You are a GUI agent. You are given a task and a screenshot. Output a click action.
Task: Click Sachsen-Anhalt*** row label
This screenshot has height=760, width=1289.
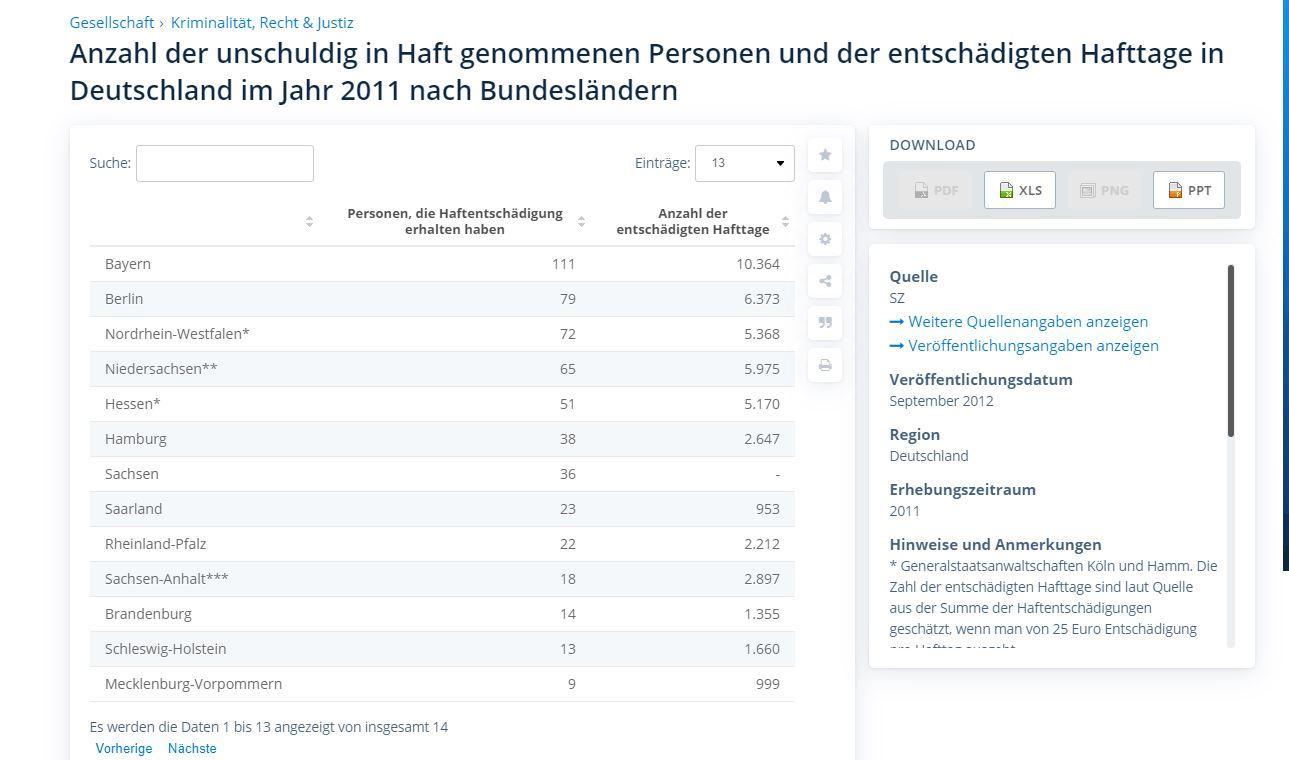pos(167,579)
